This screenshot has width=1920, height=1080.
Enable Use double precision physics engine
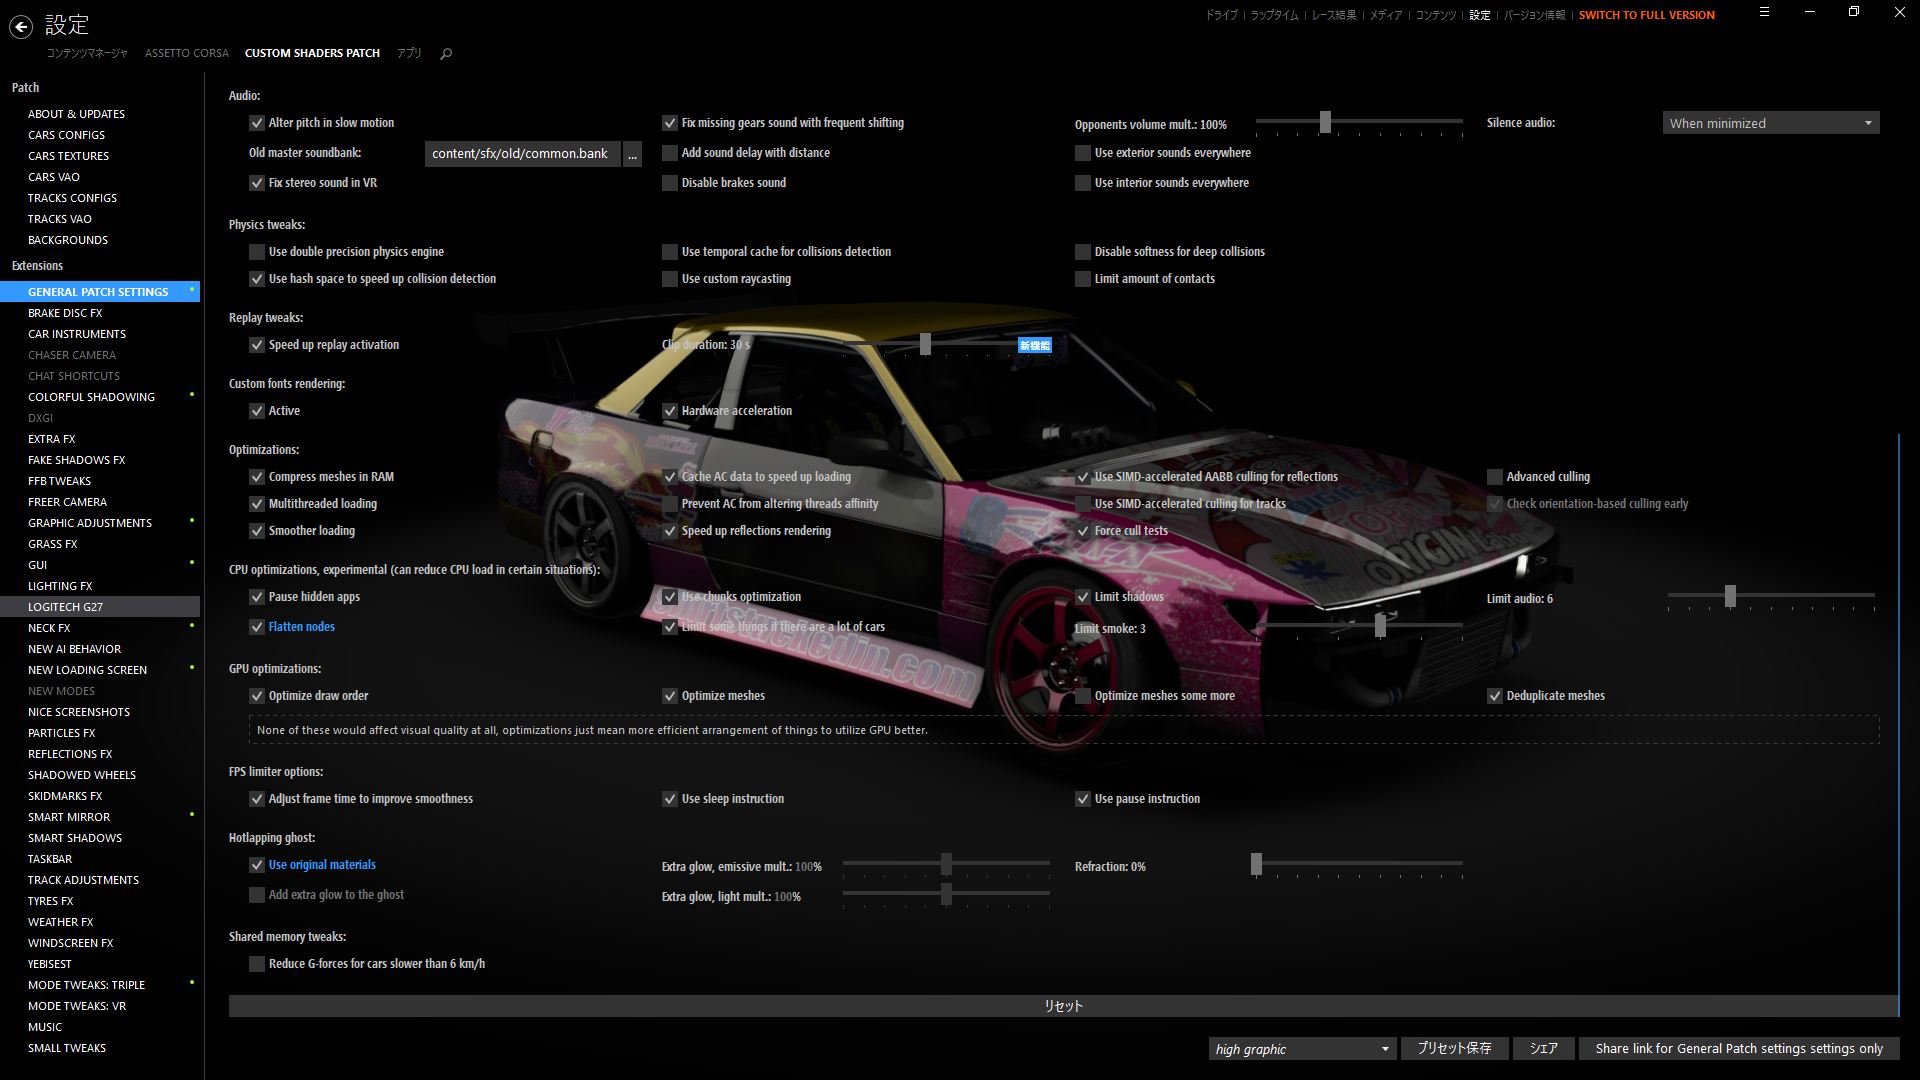257,252
